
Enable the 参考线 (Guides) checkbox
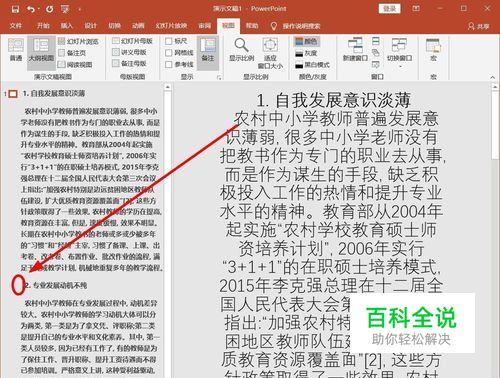tap(169, 64)
